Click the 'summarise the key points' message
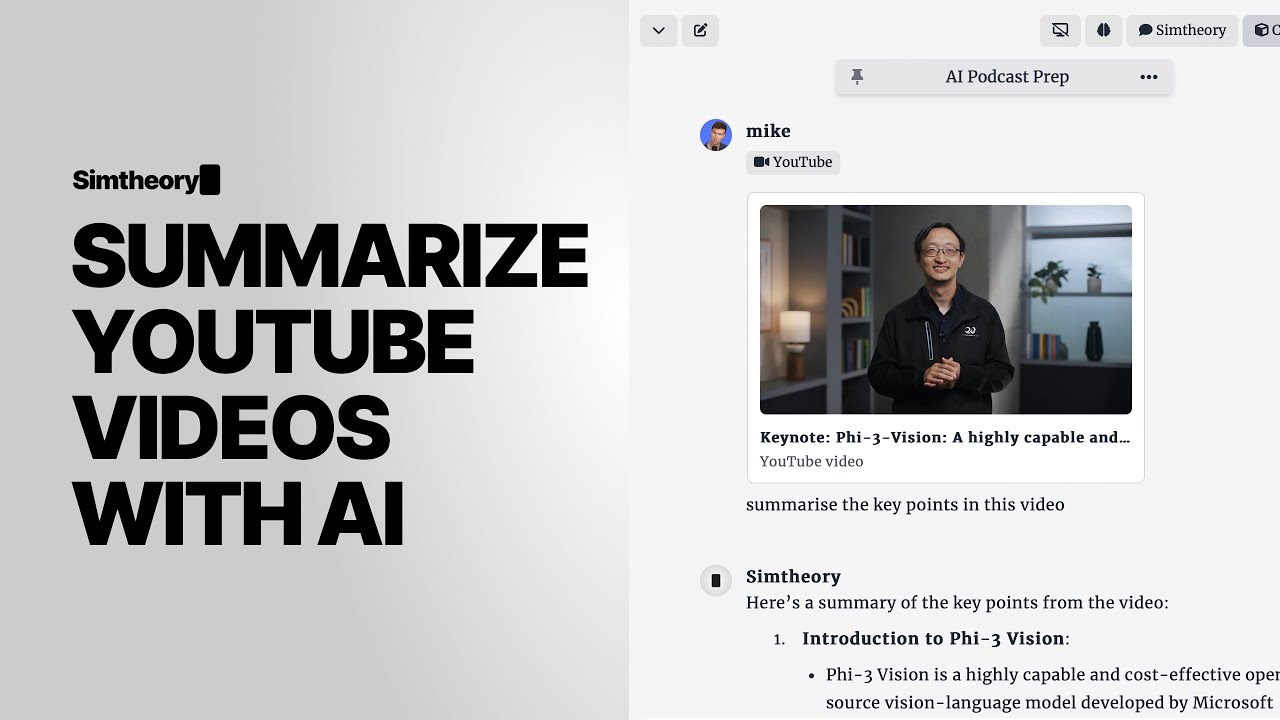Viewport: 1280px width, 720px height. tap(905, 504)
